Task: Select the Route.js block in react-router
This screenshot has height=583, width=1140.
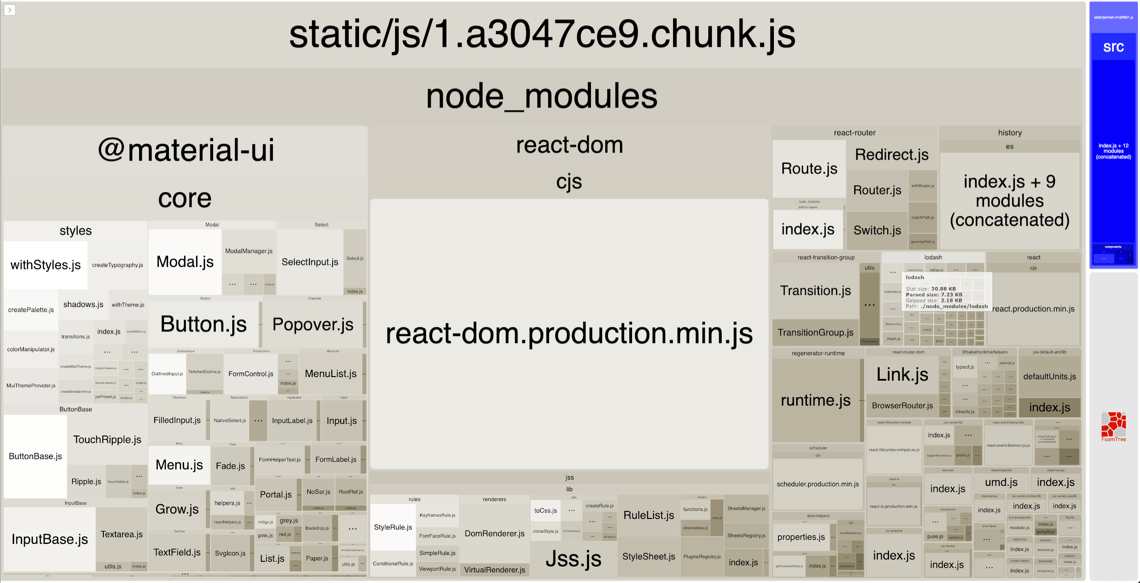Action: pyautogui.click(x=808, y=169)
